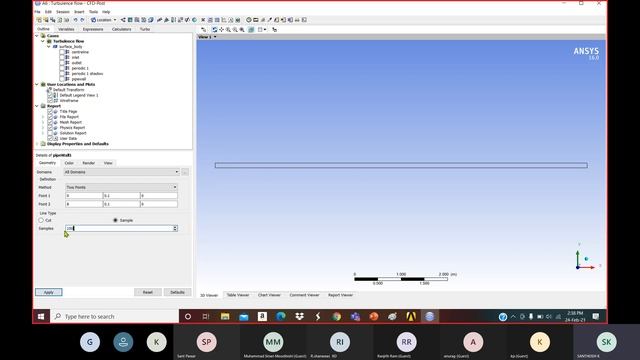Click the select-mode arrow icon in viewer toolbar
Image resolution: width=640 pixels, height=360 pixels.
click(203, 29)
